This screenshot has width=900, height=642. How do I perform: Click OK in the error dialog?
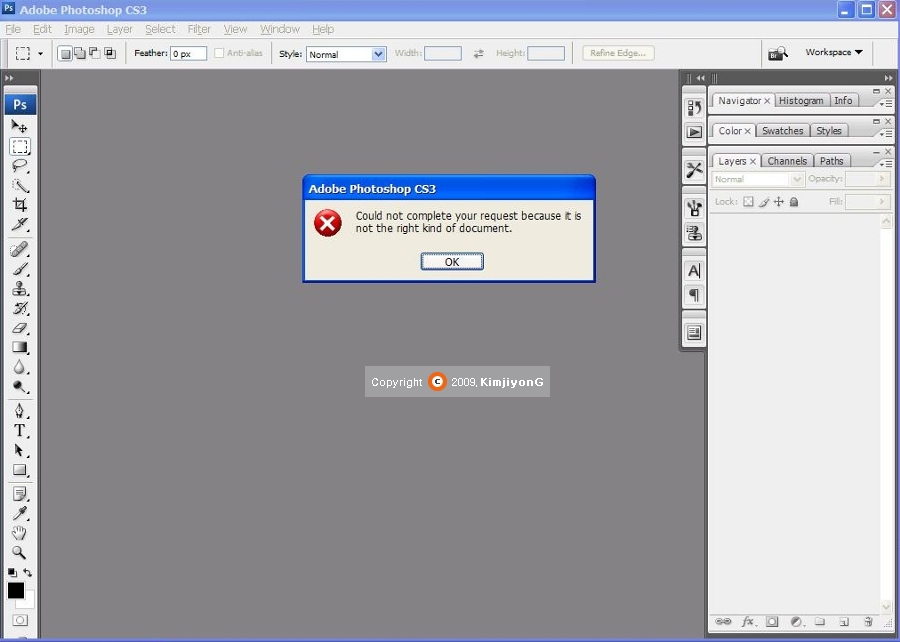(x=452, y=262)
